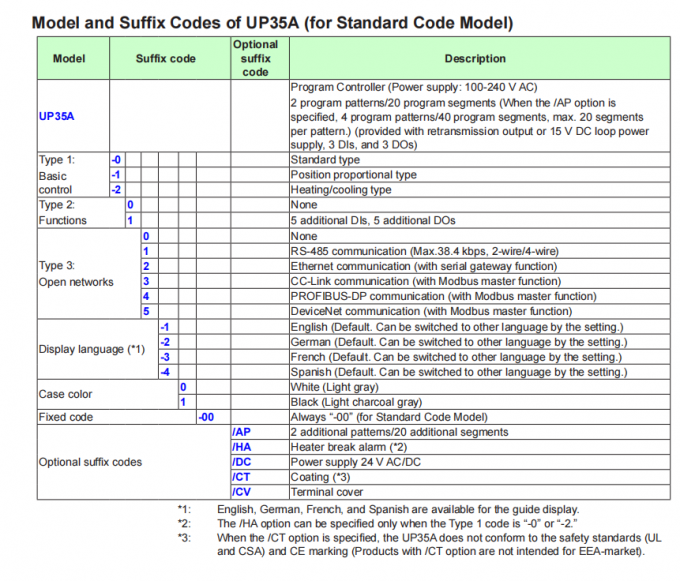
Task: Select the /DC optional suffix code
Action: [x=241, y=462]
